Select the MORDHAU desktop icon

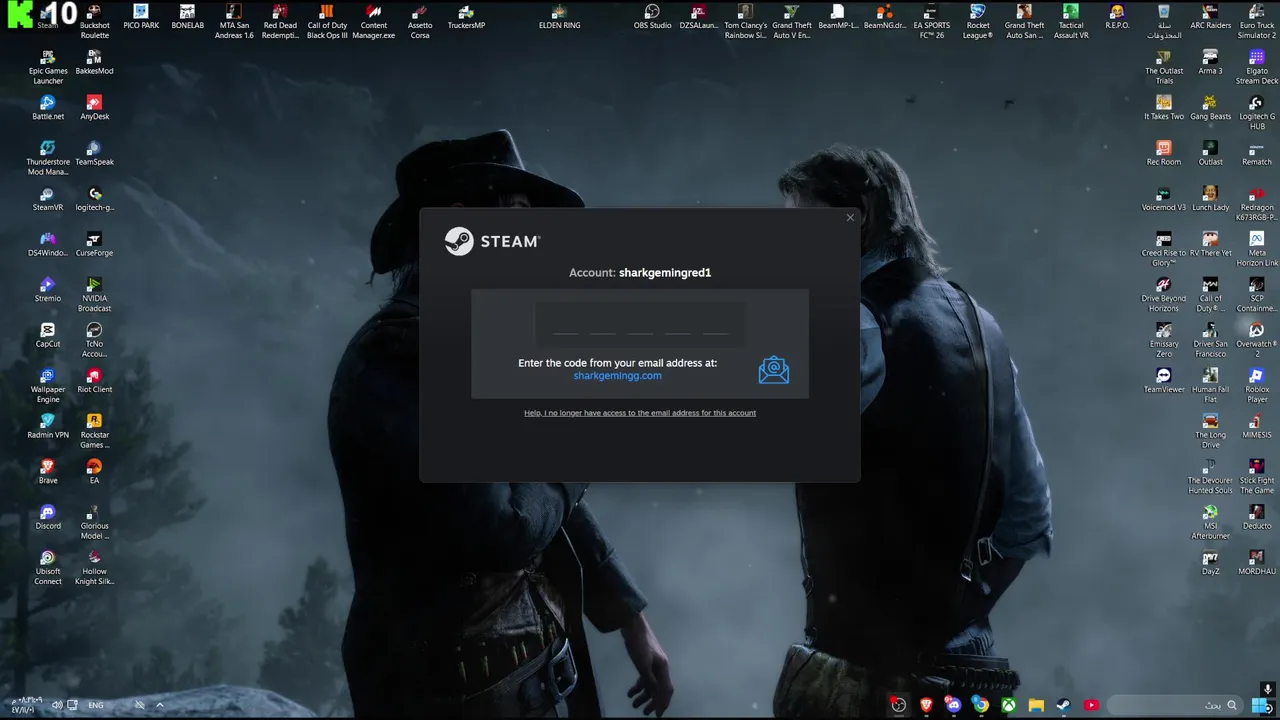(1257, 562)
